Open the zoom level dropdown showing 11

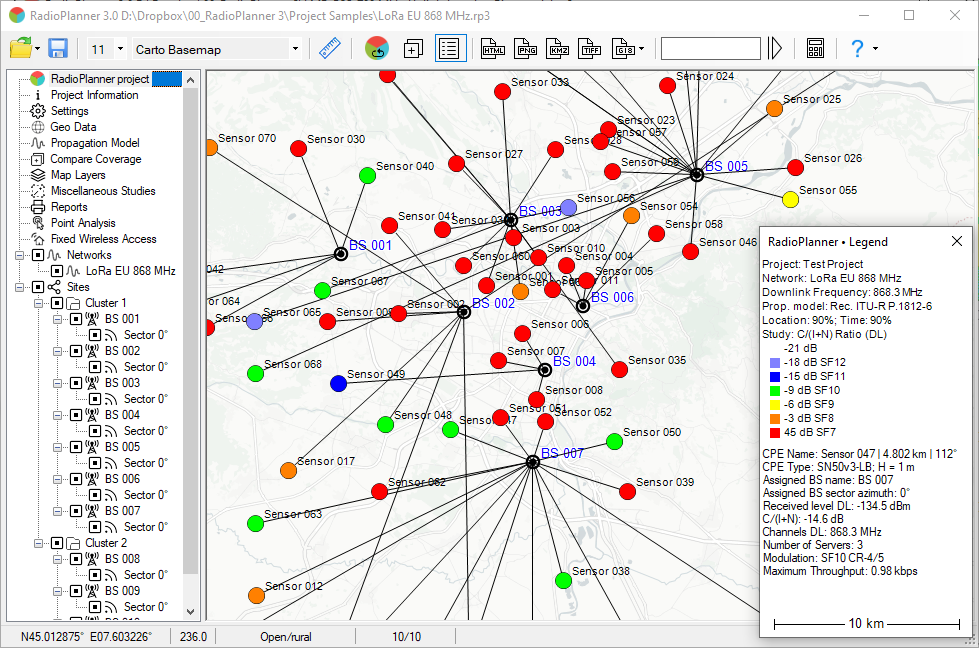click(119, 48)
